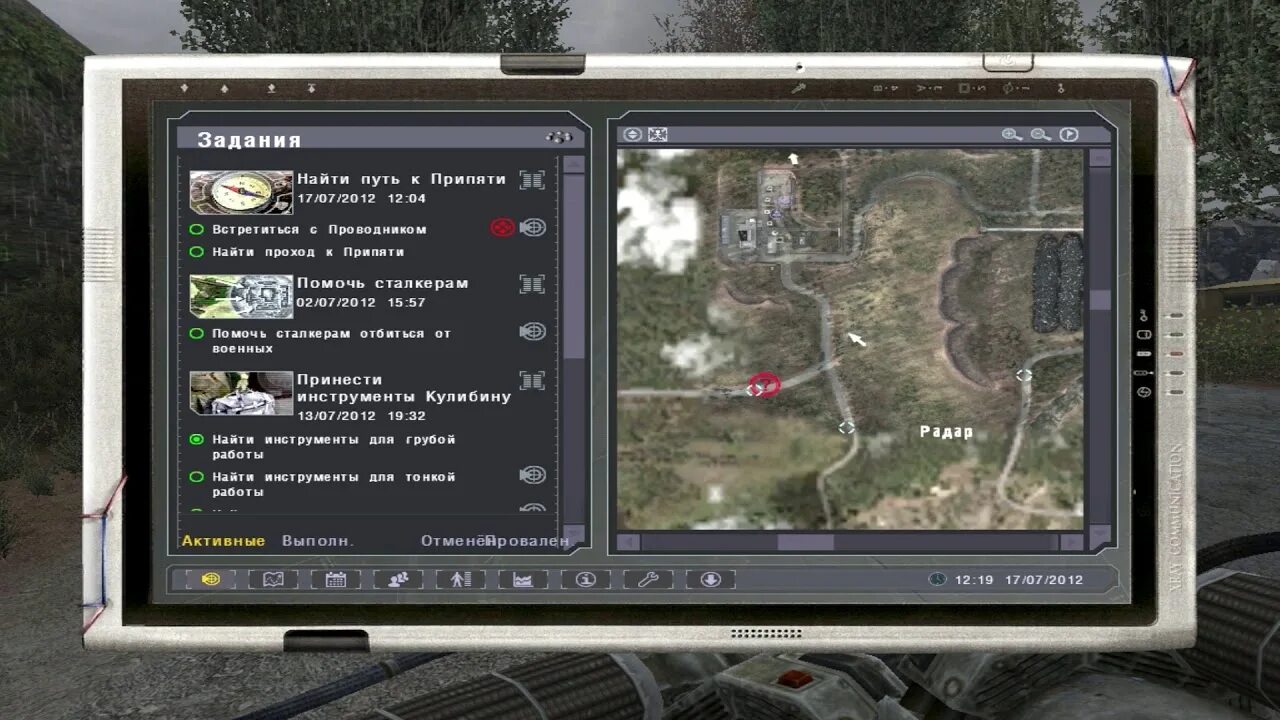Open the contacts section icon
1280x720 pixels.
pyautogui.click(x=398, y=579)
